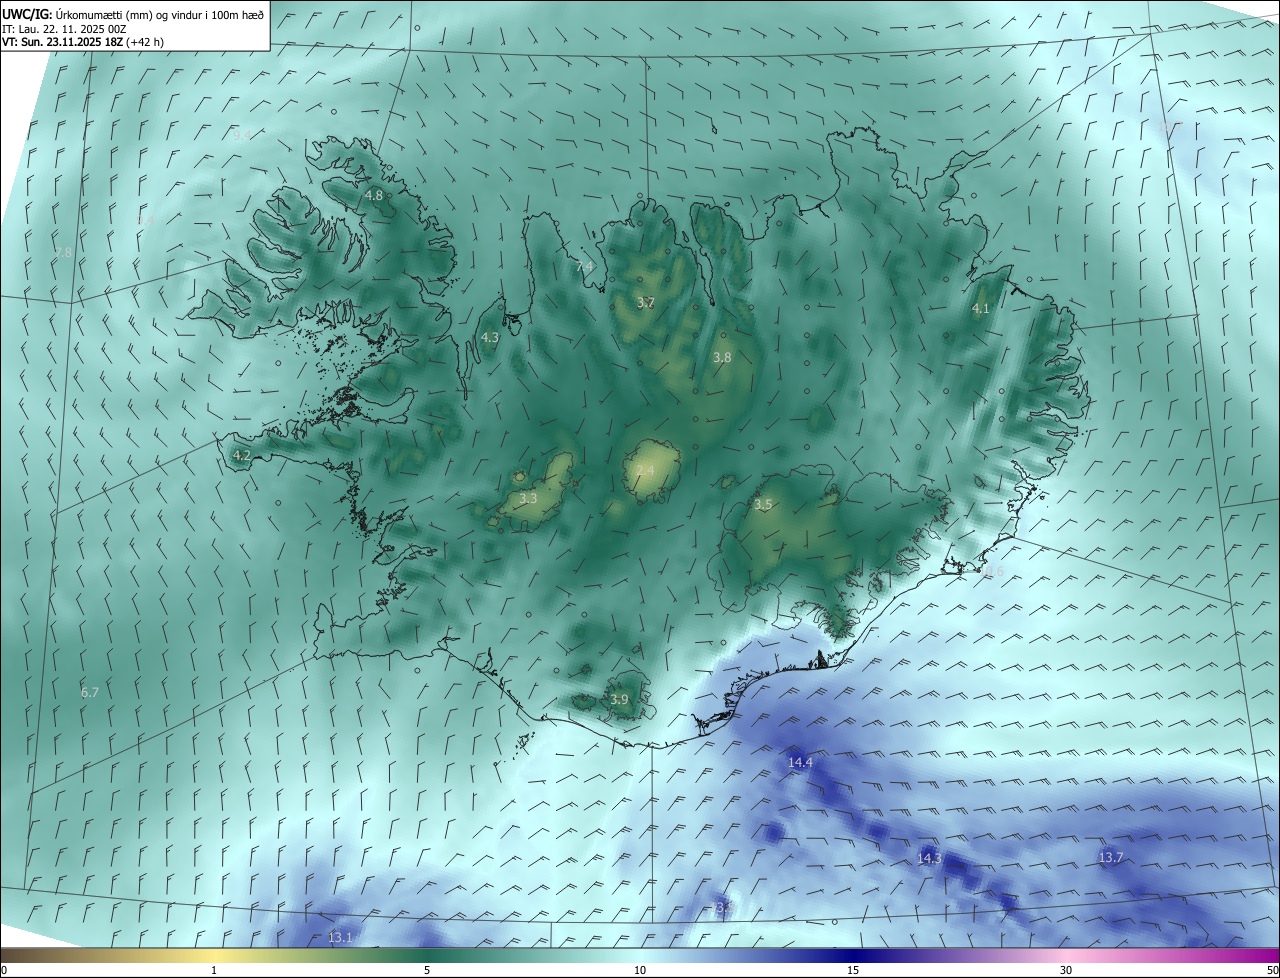Click the 3.3 label on western glacier
Viewport: 1280px width, 978px height.
tap(528, 498)
